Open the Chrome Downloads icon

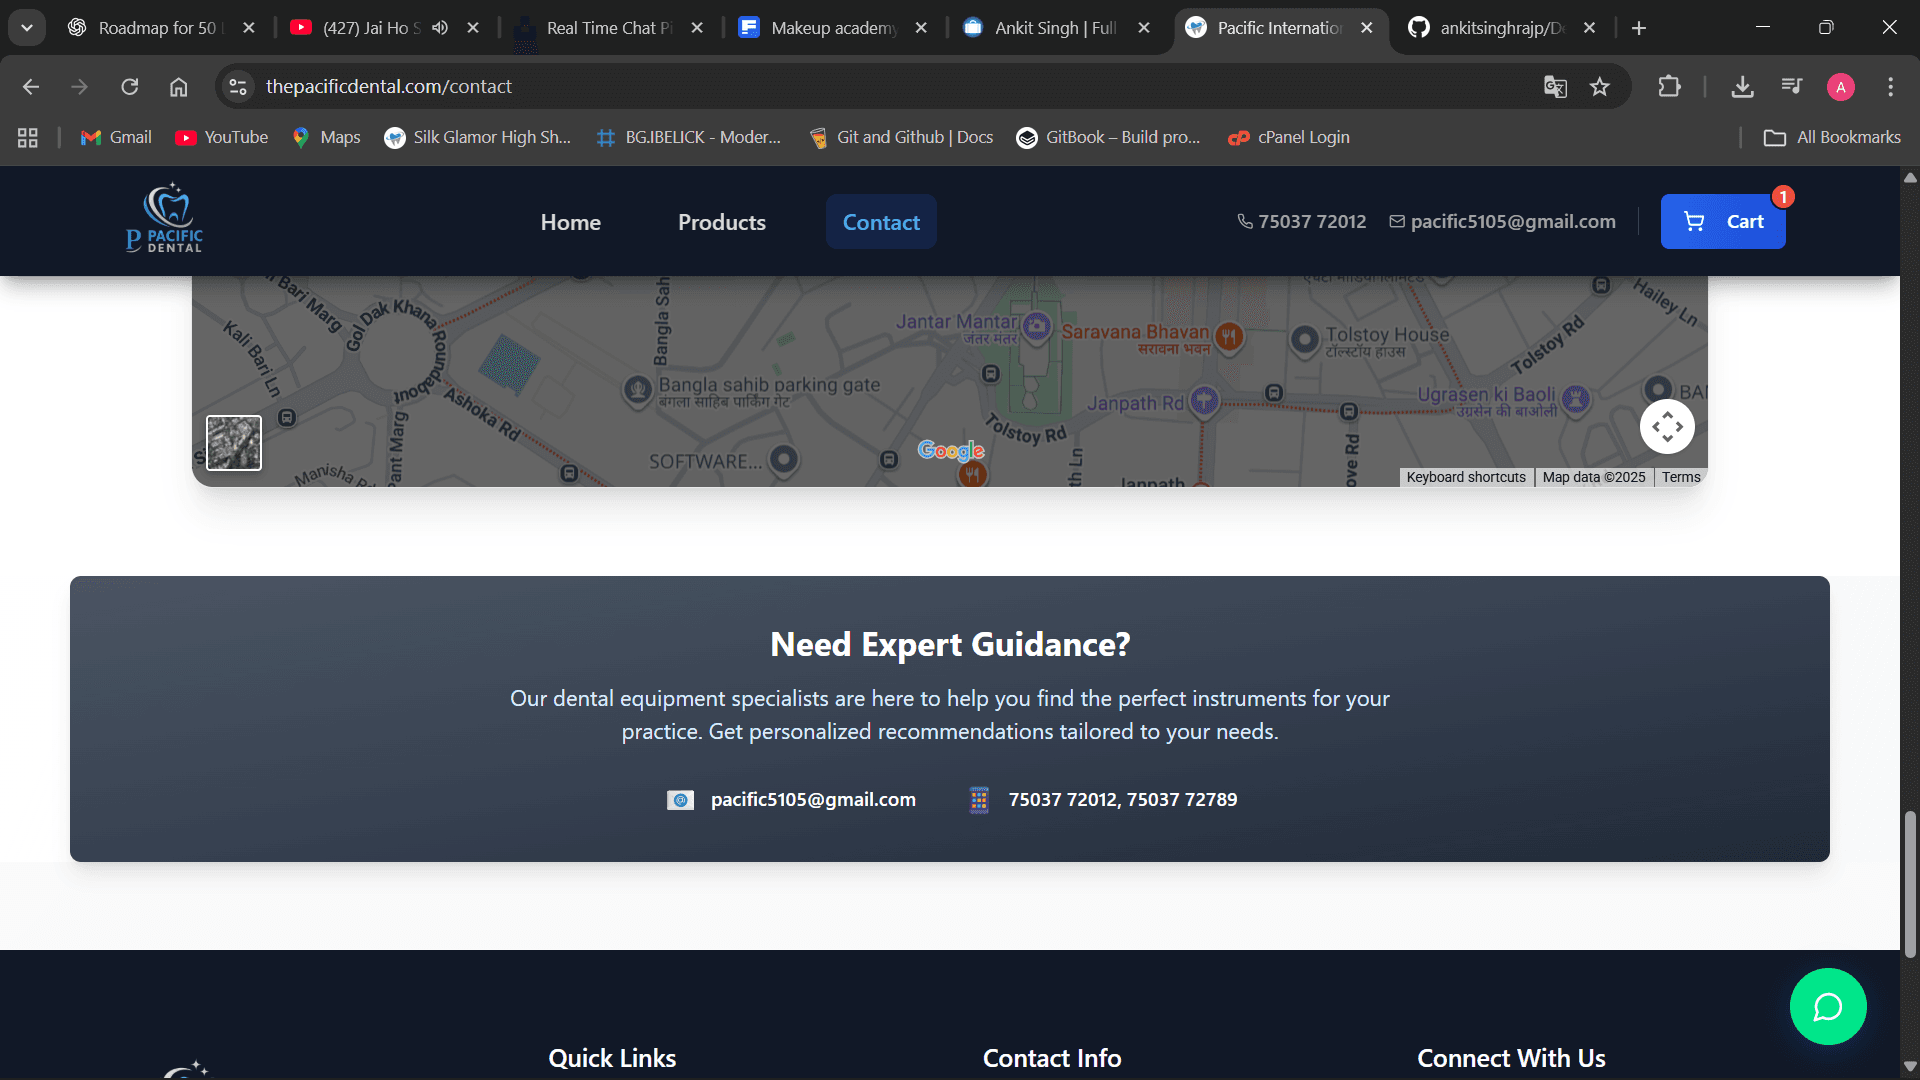coord(1742,87)
